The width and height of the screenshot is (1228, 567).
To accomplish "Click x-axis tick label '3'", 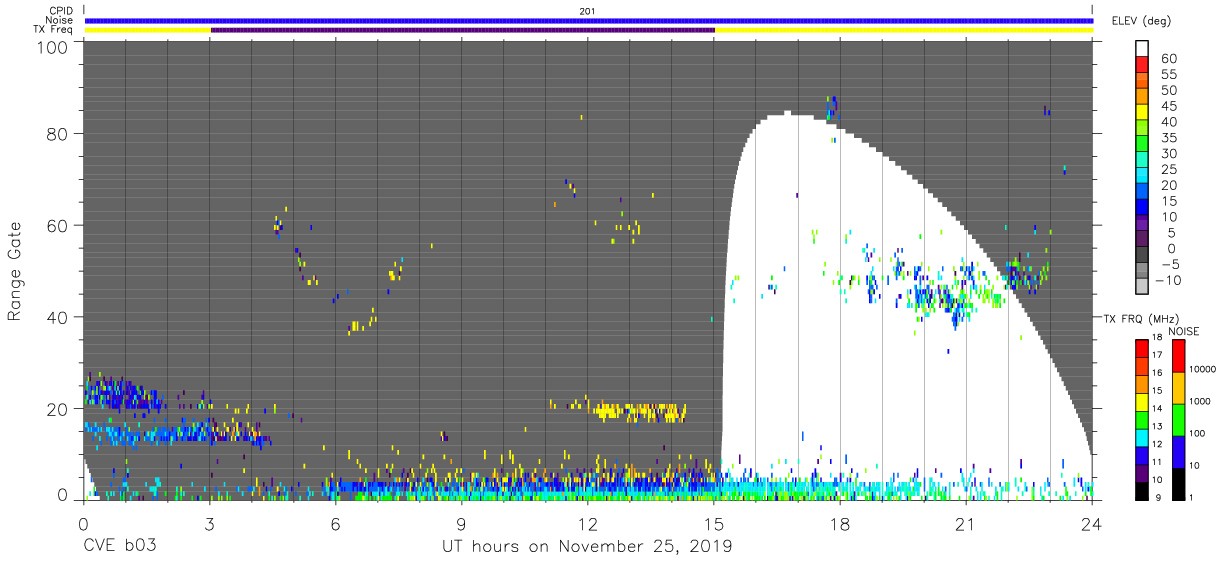I will coord(209,526).
